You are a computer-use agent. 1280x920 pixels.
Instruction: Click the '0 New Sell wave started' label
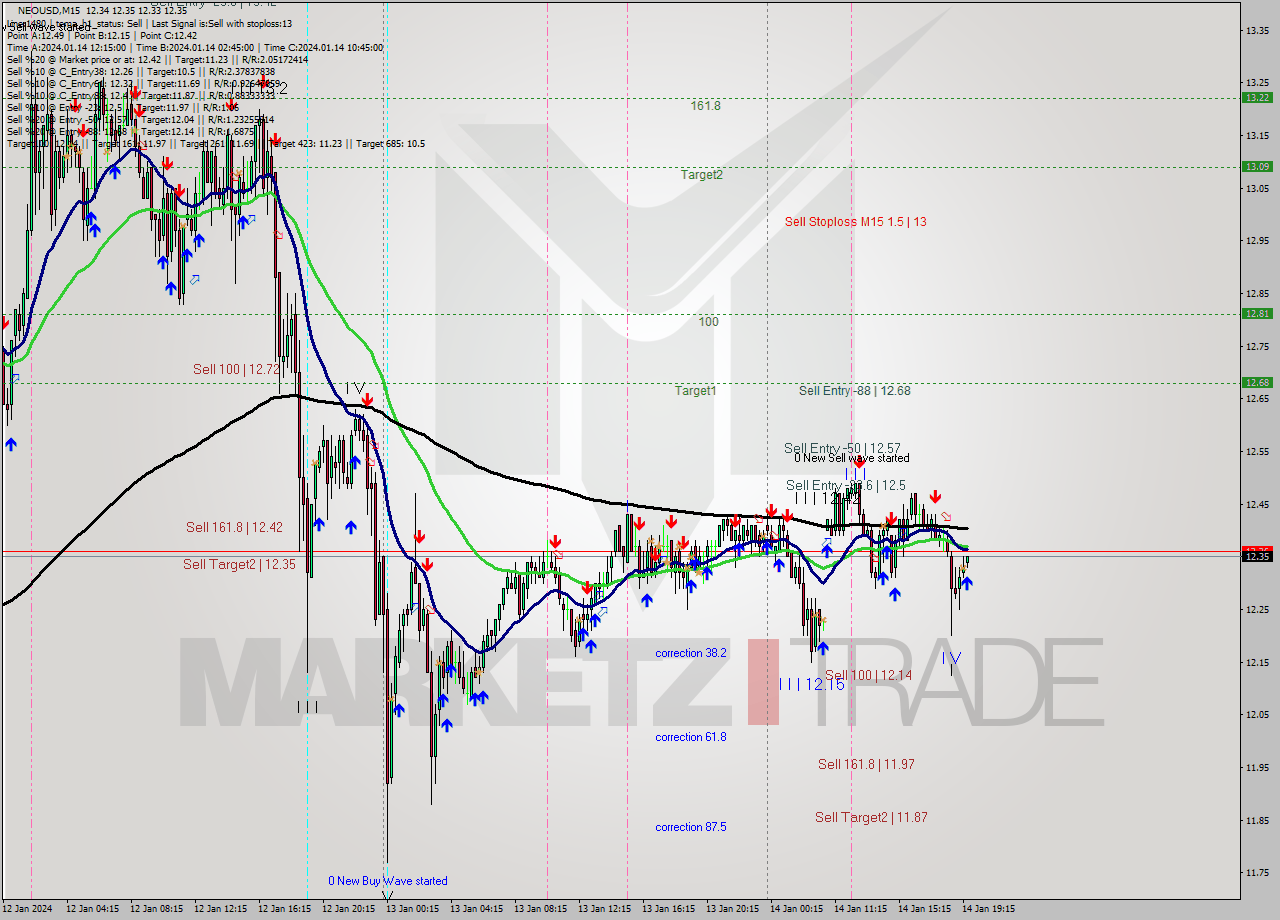(852, 458)
